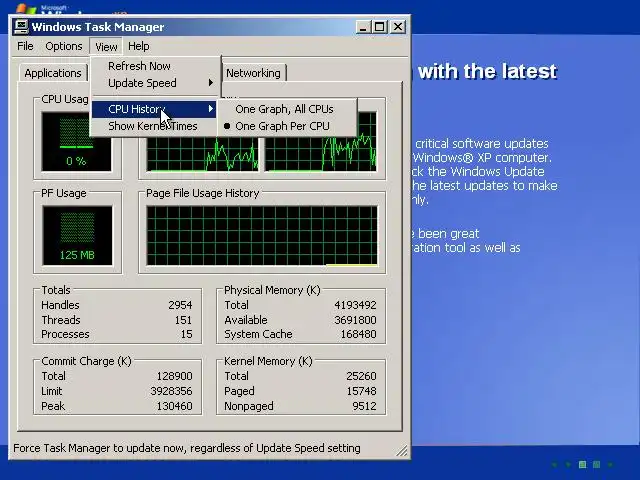640x480 pixels.
Task: Click the Processes value 15
Action: pos(187,334)
